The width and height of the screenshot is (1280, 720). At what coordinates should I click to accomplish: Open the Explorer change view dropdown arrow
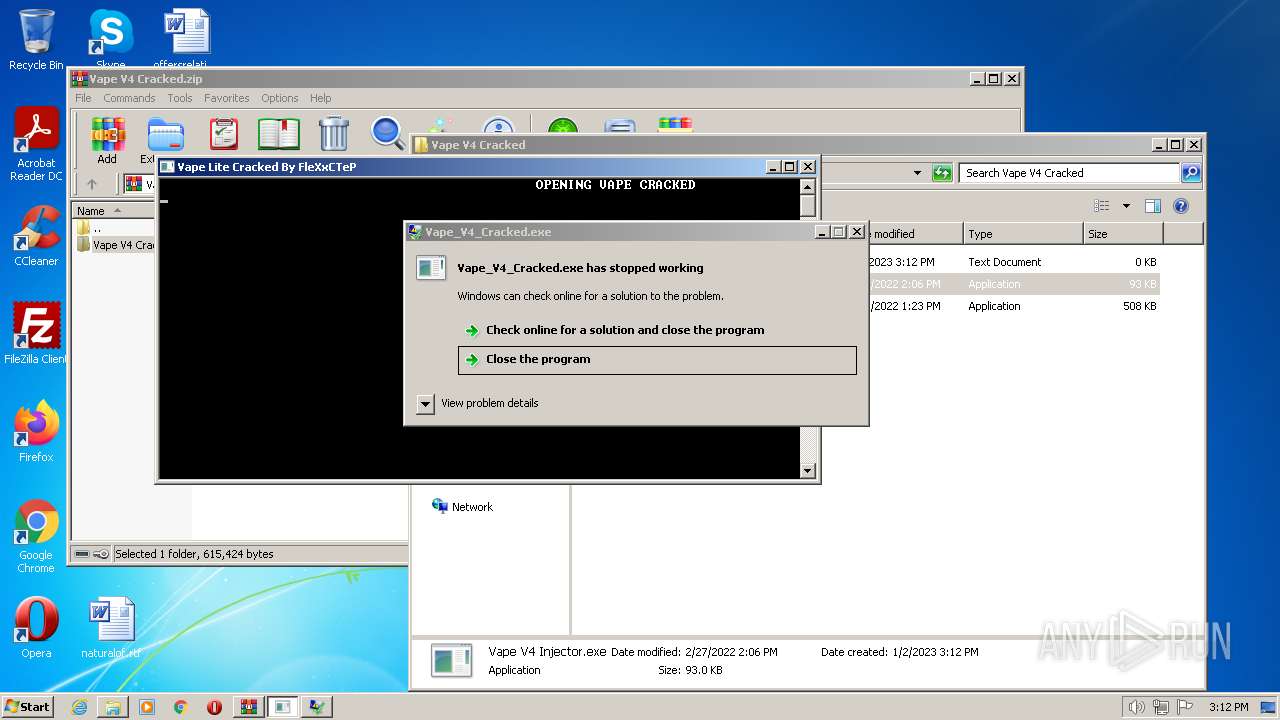(x=1126, y=206)
